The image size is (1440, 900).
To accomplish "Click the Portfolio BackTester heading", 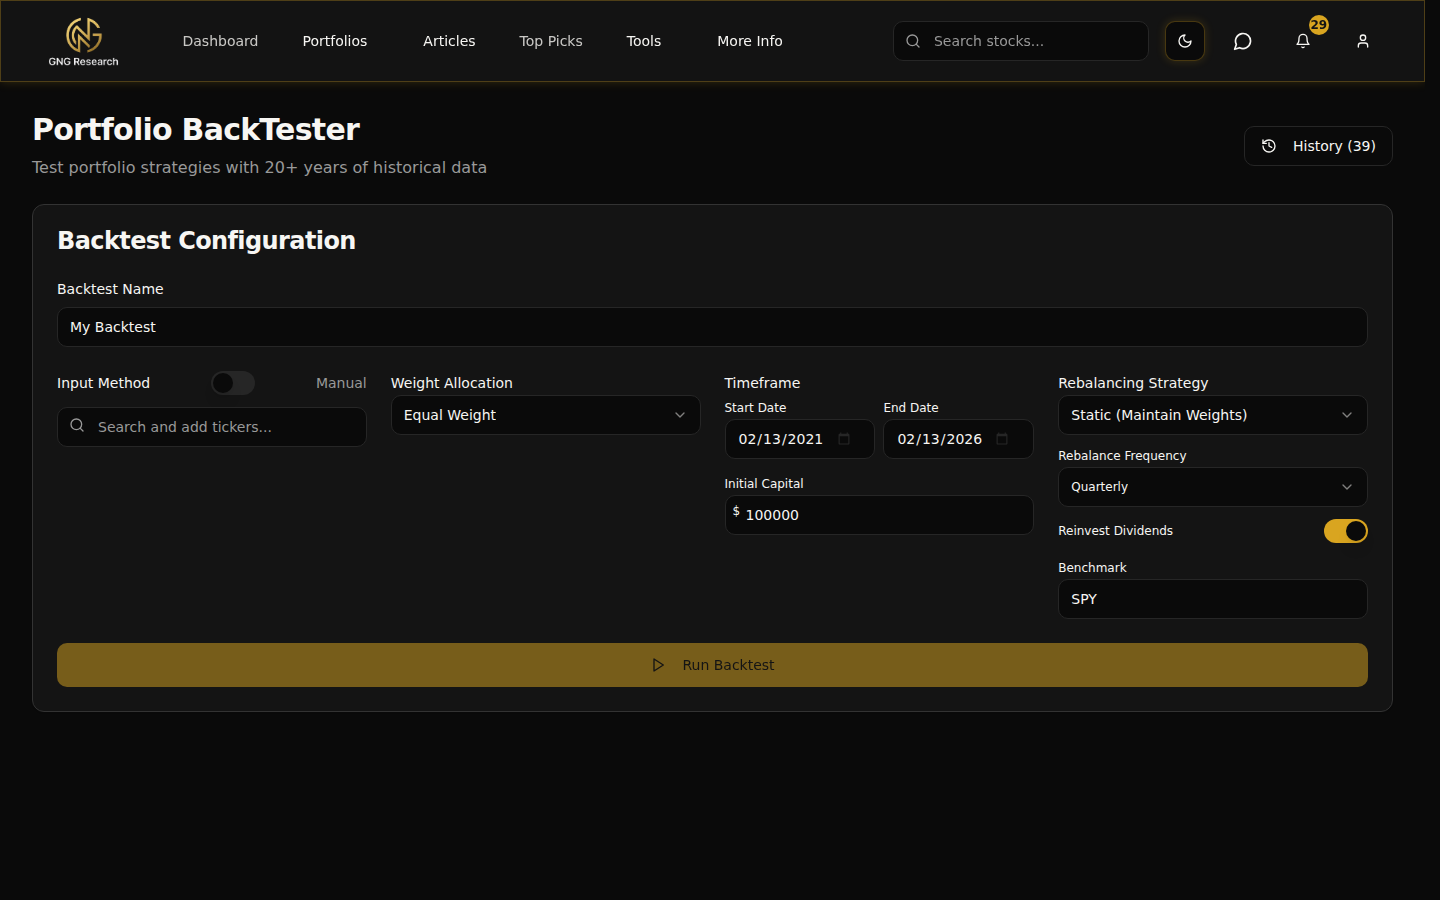I will click(196, 129).
